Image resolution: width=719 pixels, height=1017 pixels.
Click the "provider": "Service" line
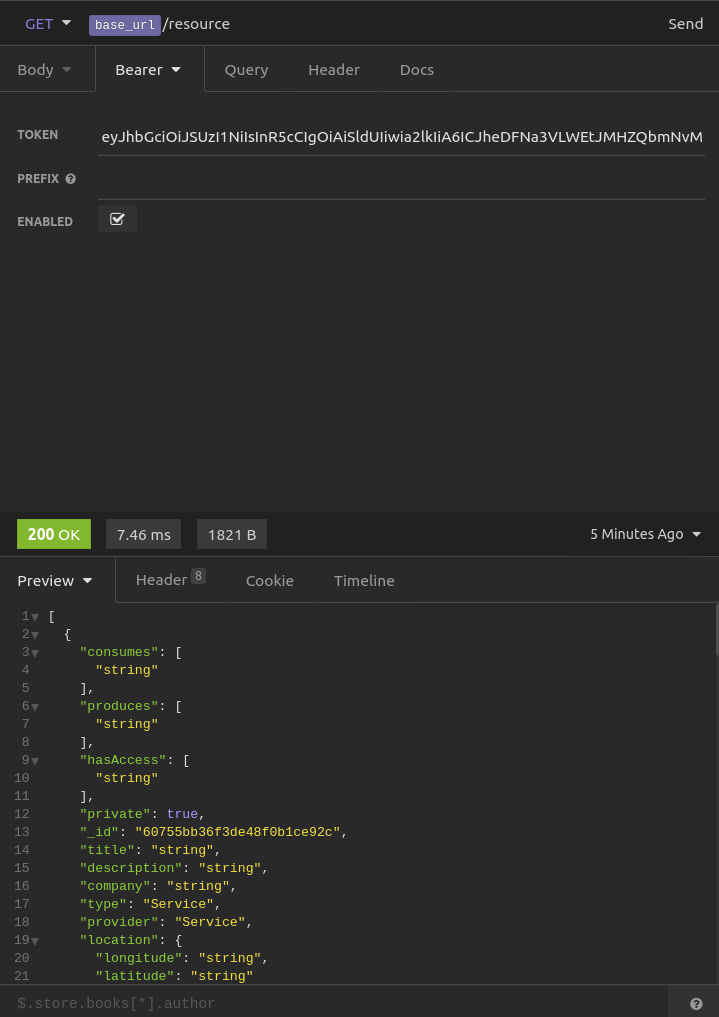tap(166, 922)
